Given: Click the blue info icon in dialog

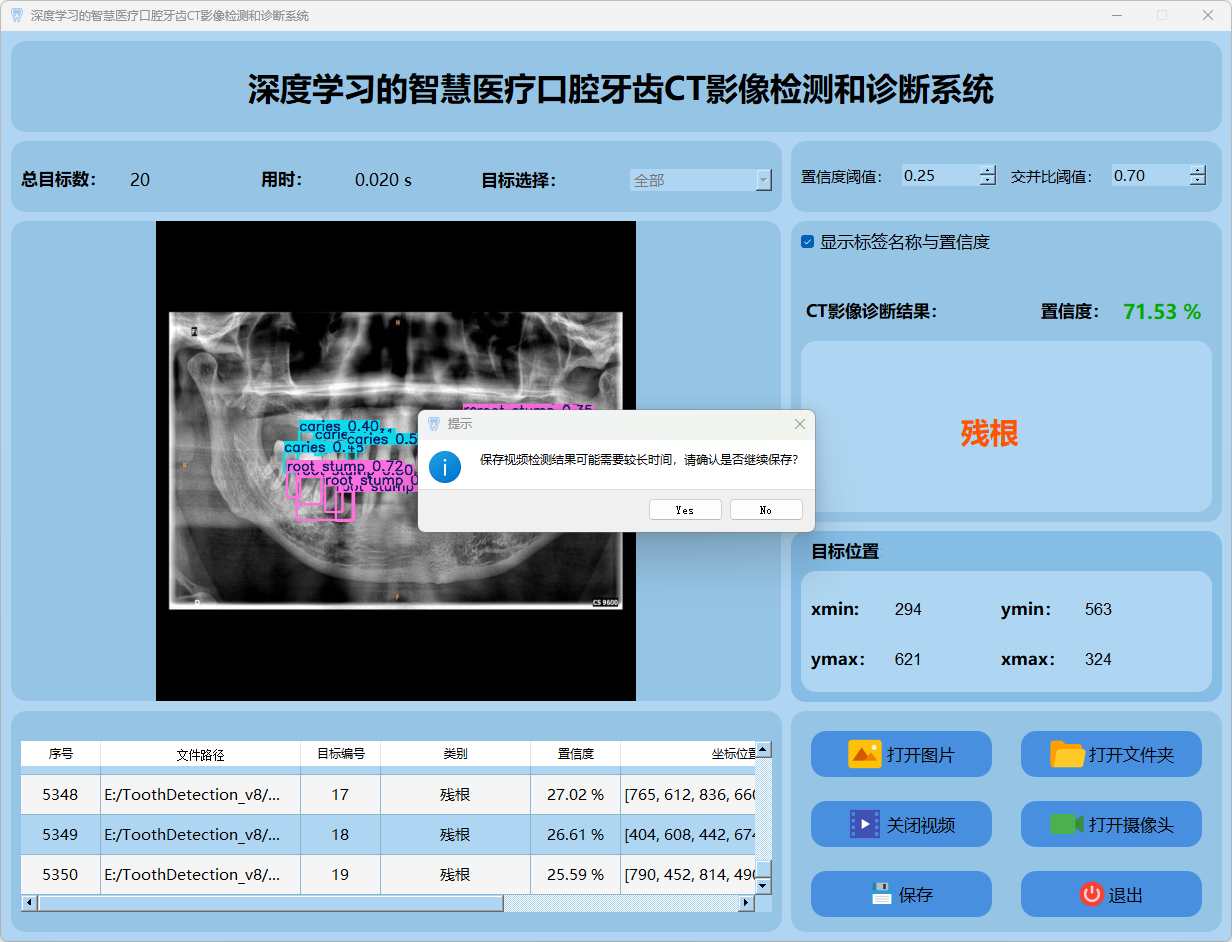Looking at the screenshot, I should (x=445, y=466).
